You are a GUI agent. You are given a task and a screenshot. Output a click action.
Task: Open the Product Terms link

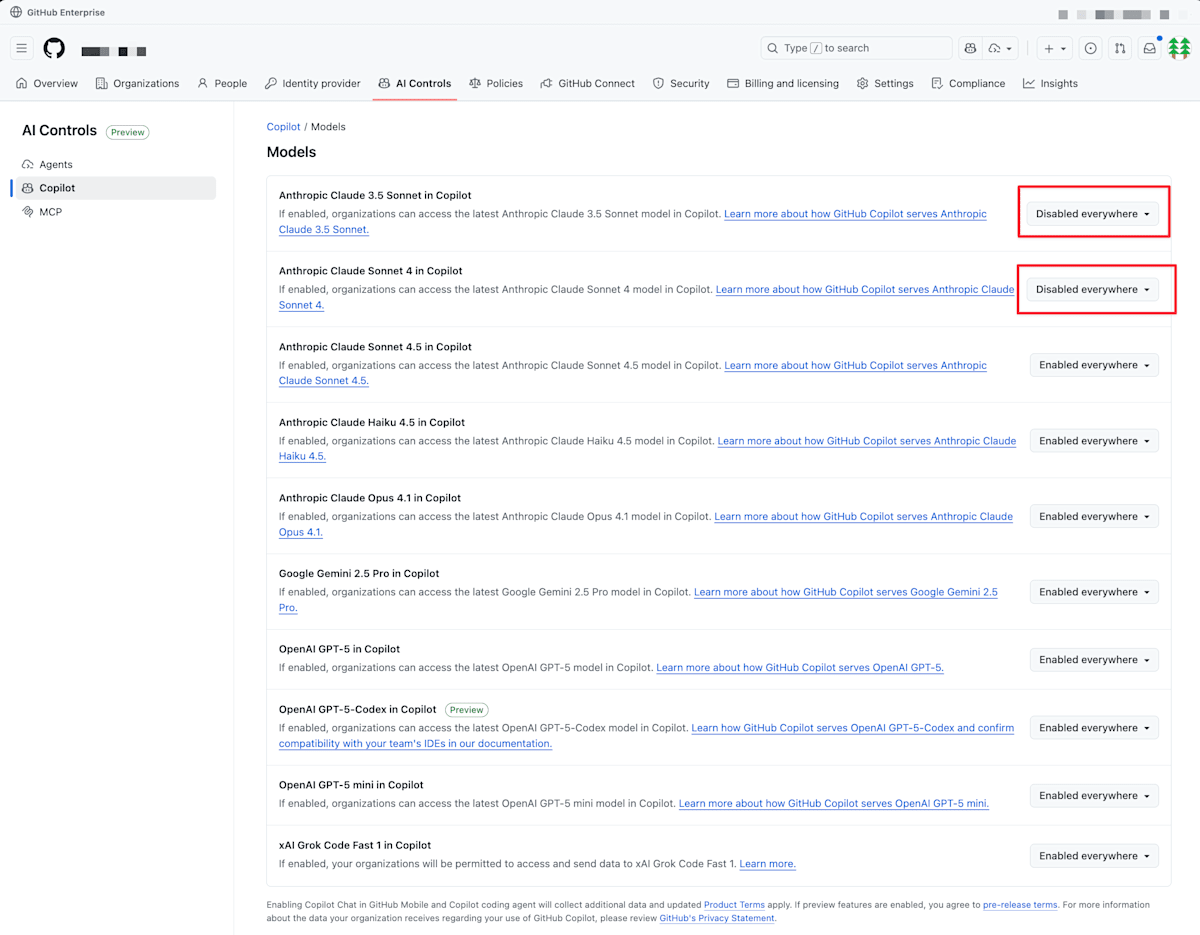click(734, 905)
